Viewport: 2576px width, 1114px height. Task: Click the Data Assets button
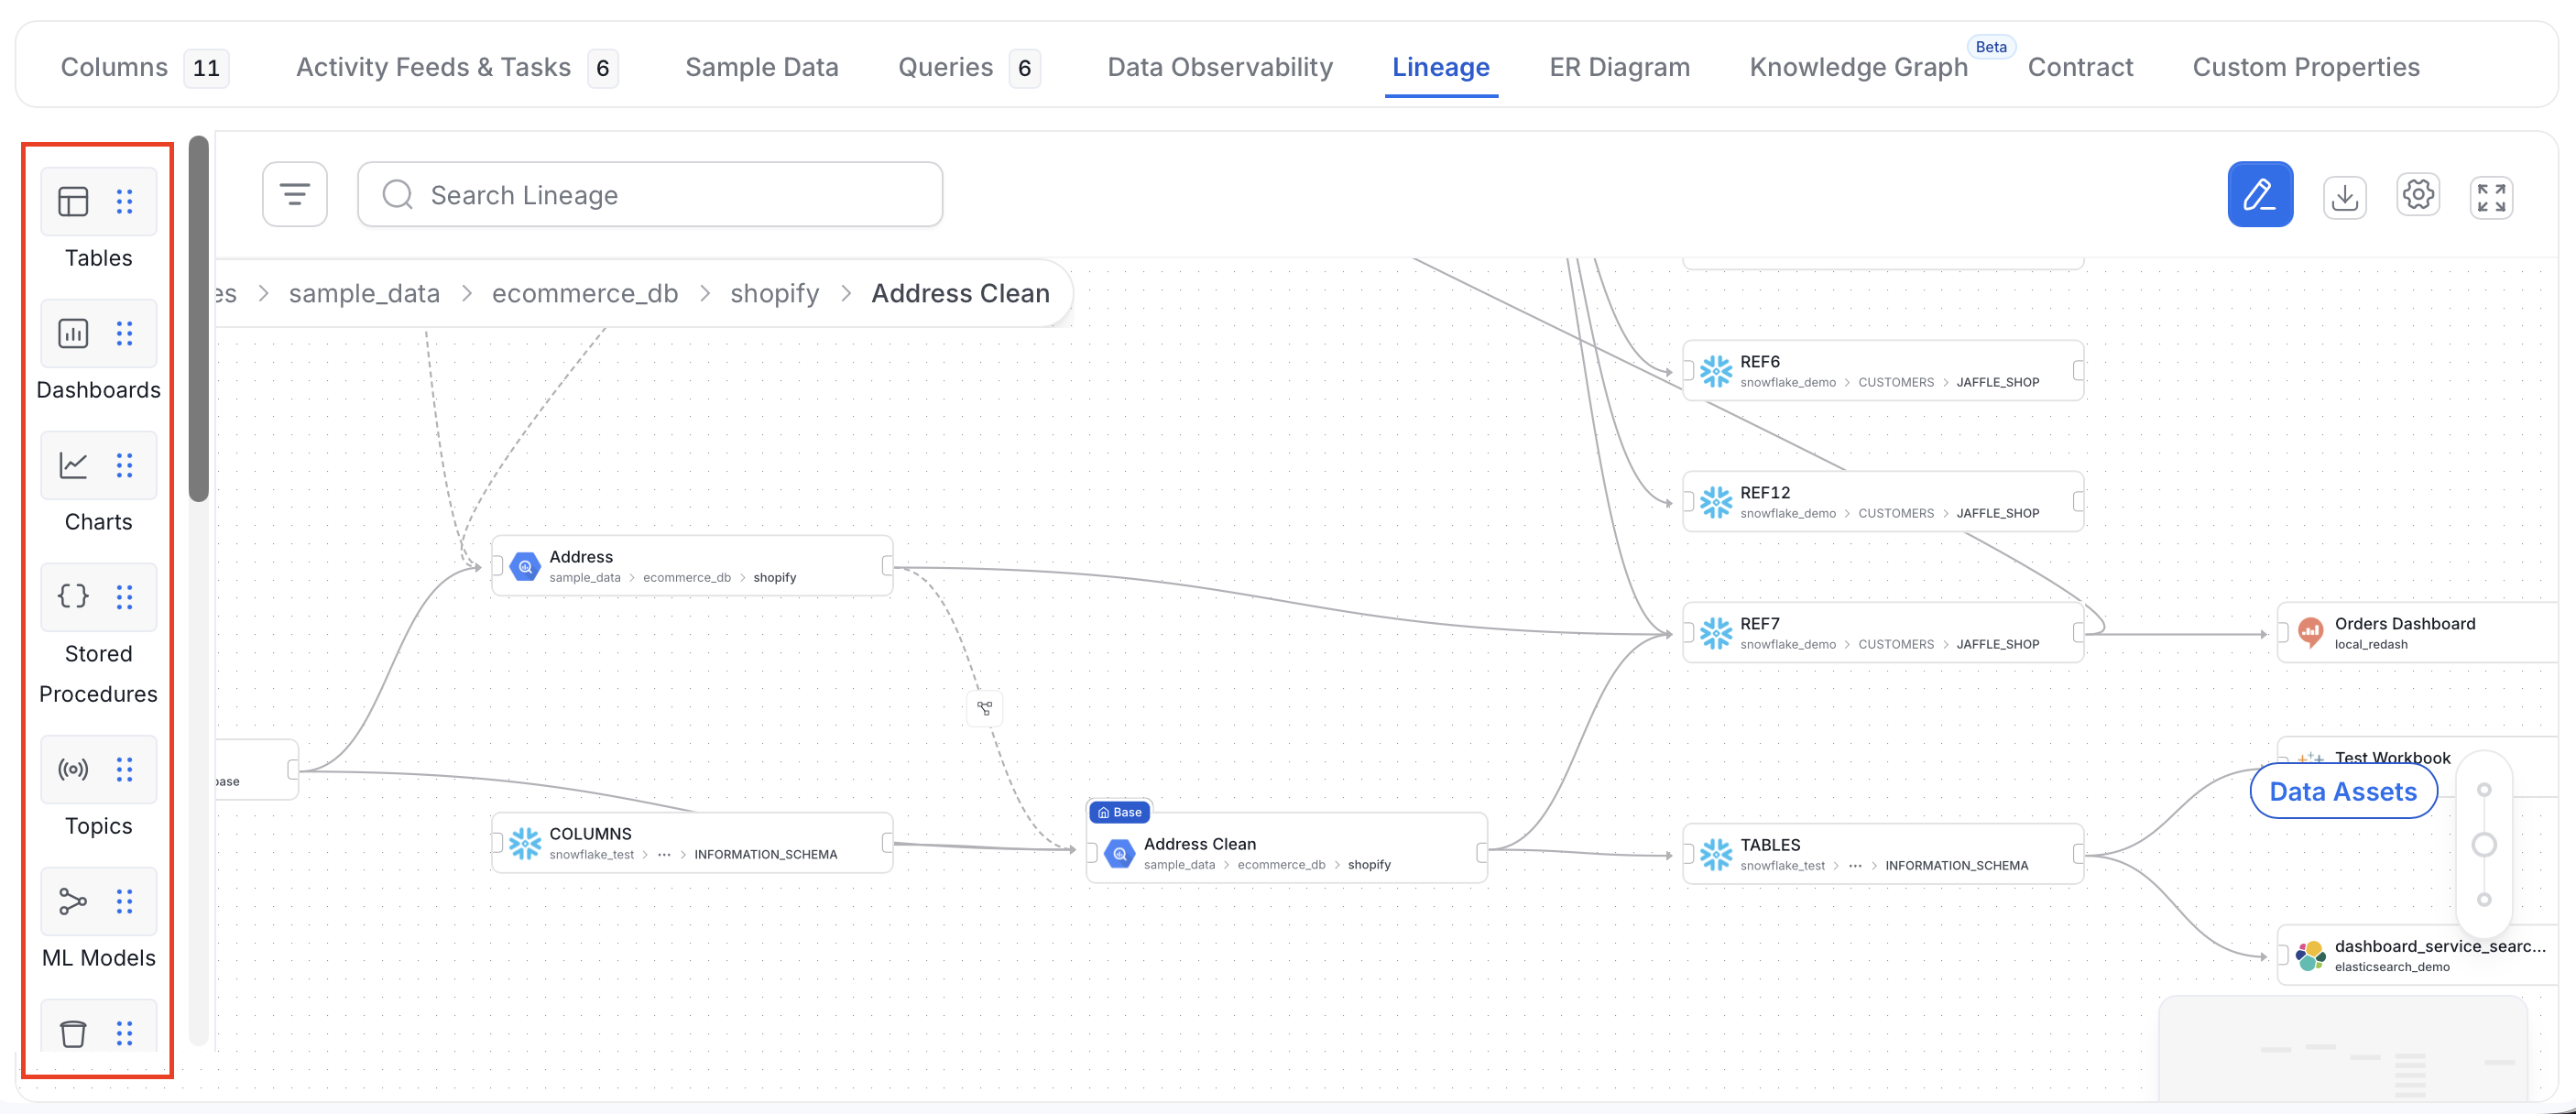pyautogui.click(x=2343, y=792)
